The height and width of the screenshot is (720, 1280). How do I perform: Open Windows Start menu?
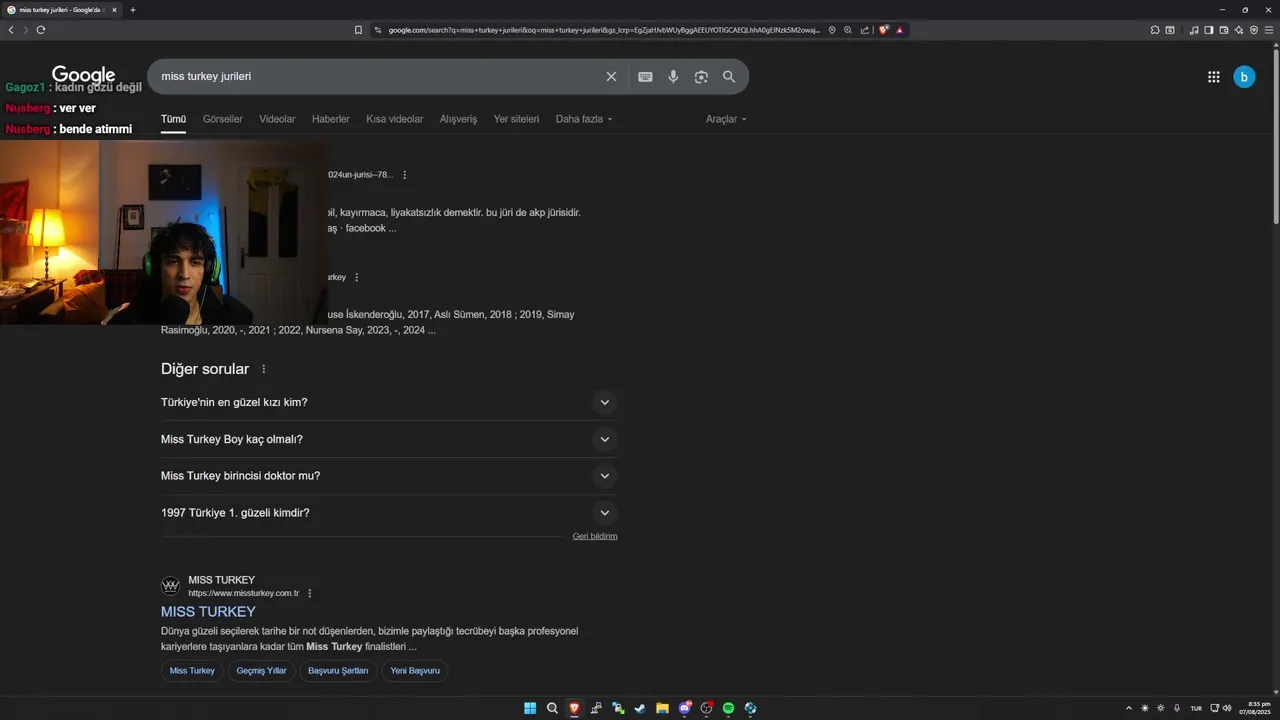(x=530, y=708)
